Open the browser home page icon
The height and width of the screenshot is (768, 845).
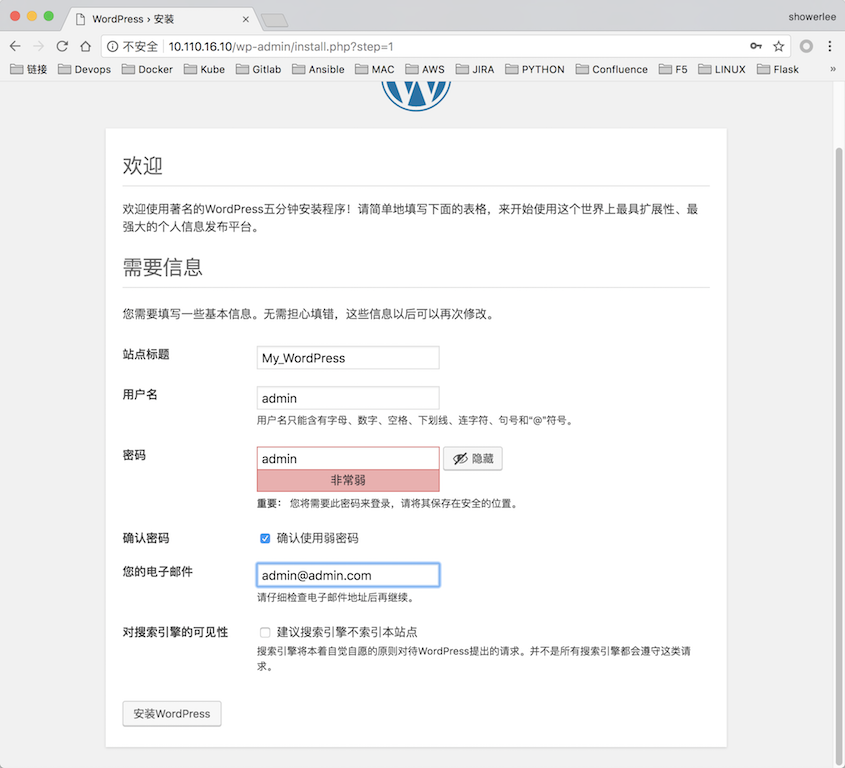[85, 46]
